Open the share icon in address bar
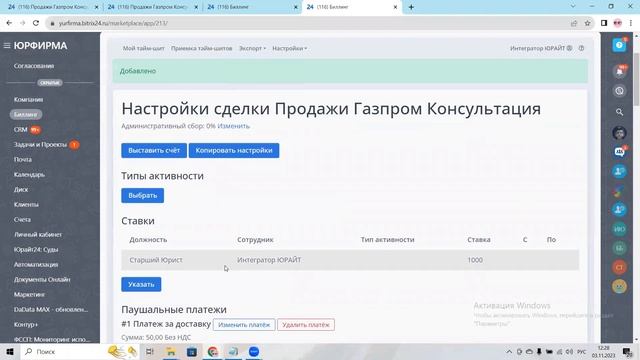This screenshot has height=360, width=640. (x=574, y=23)
